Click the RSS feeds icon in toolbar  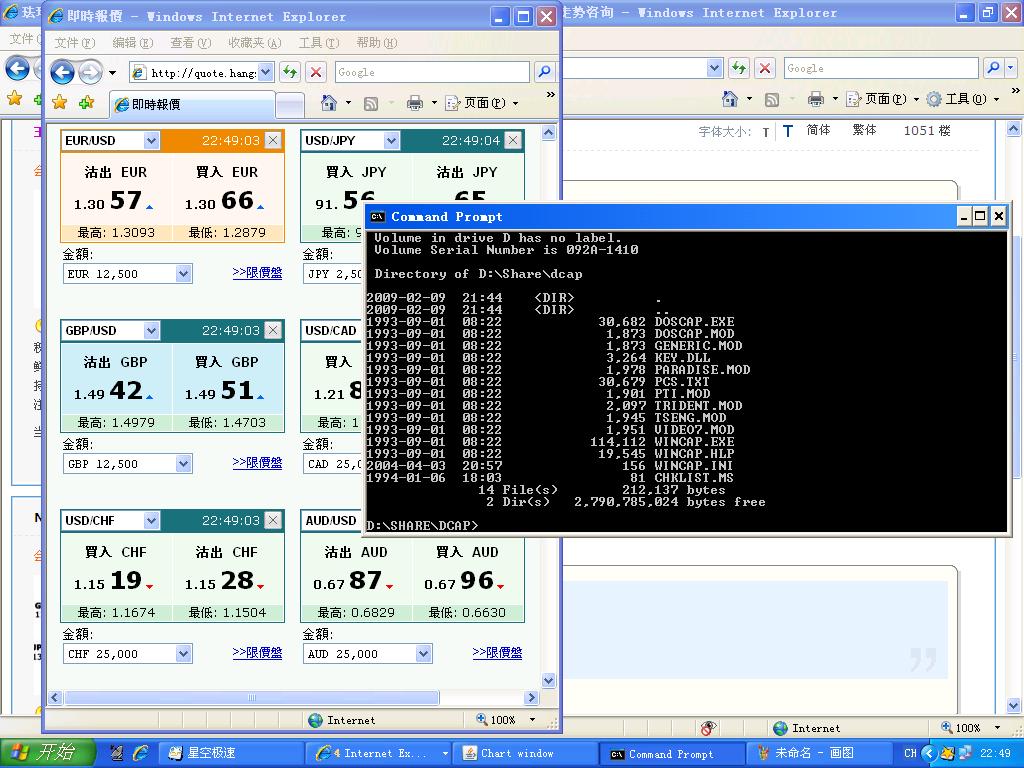371,103
